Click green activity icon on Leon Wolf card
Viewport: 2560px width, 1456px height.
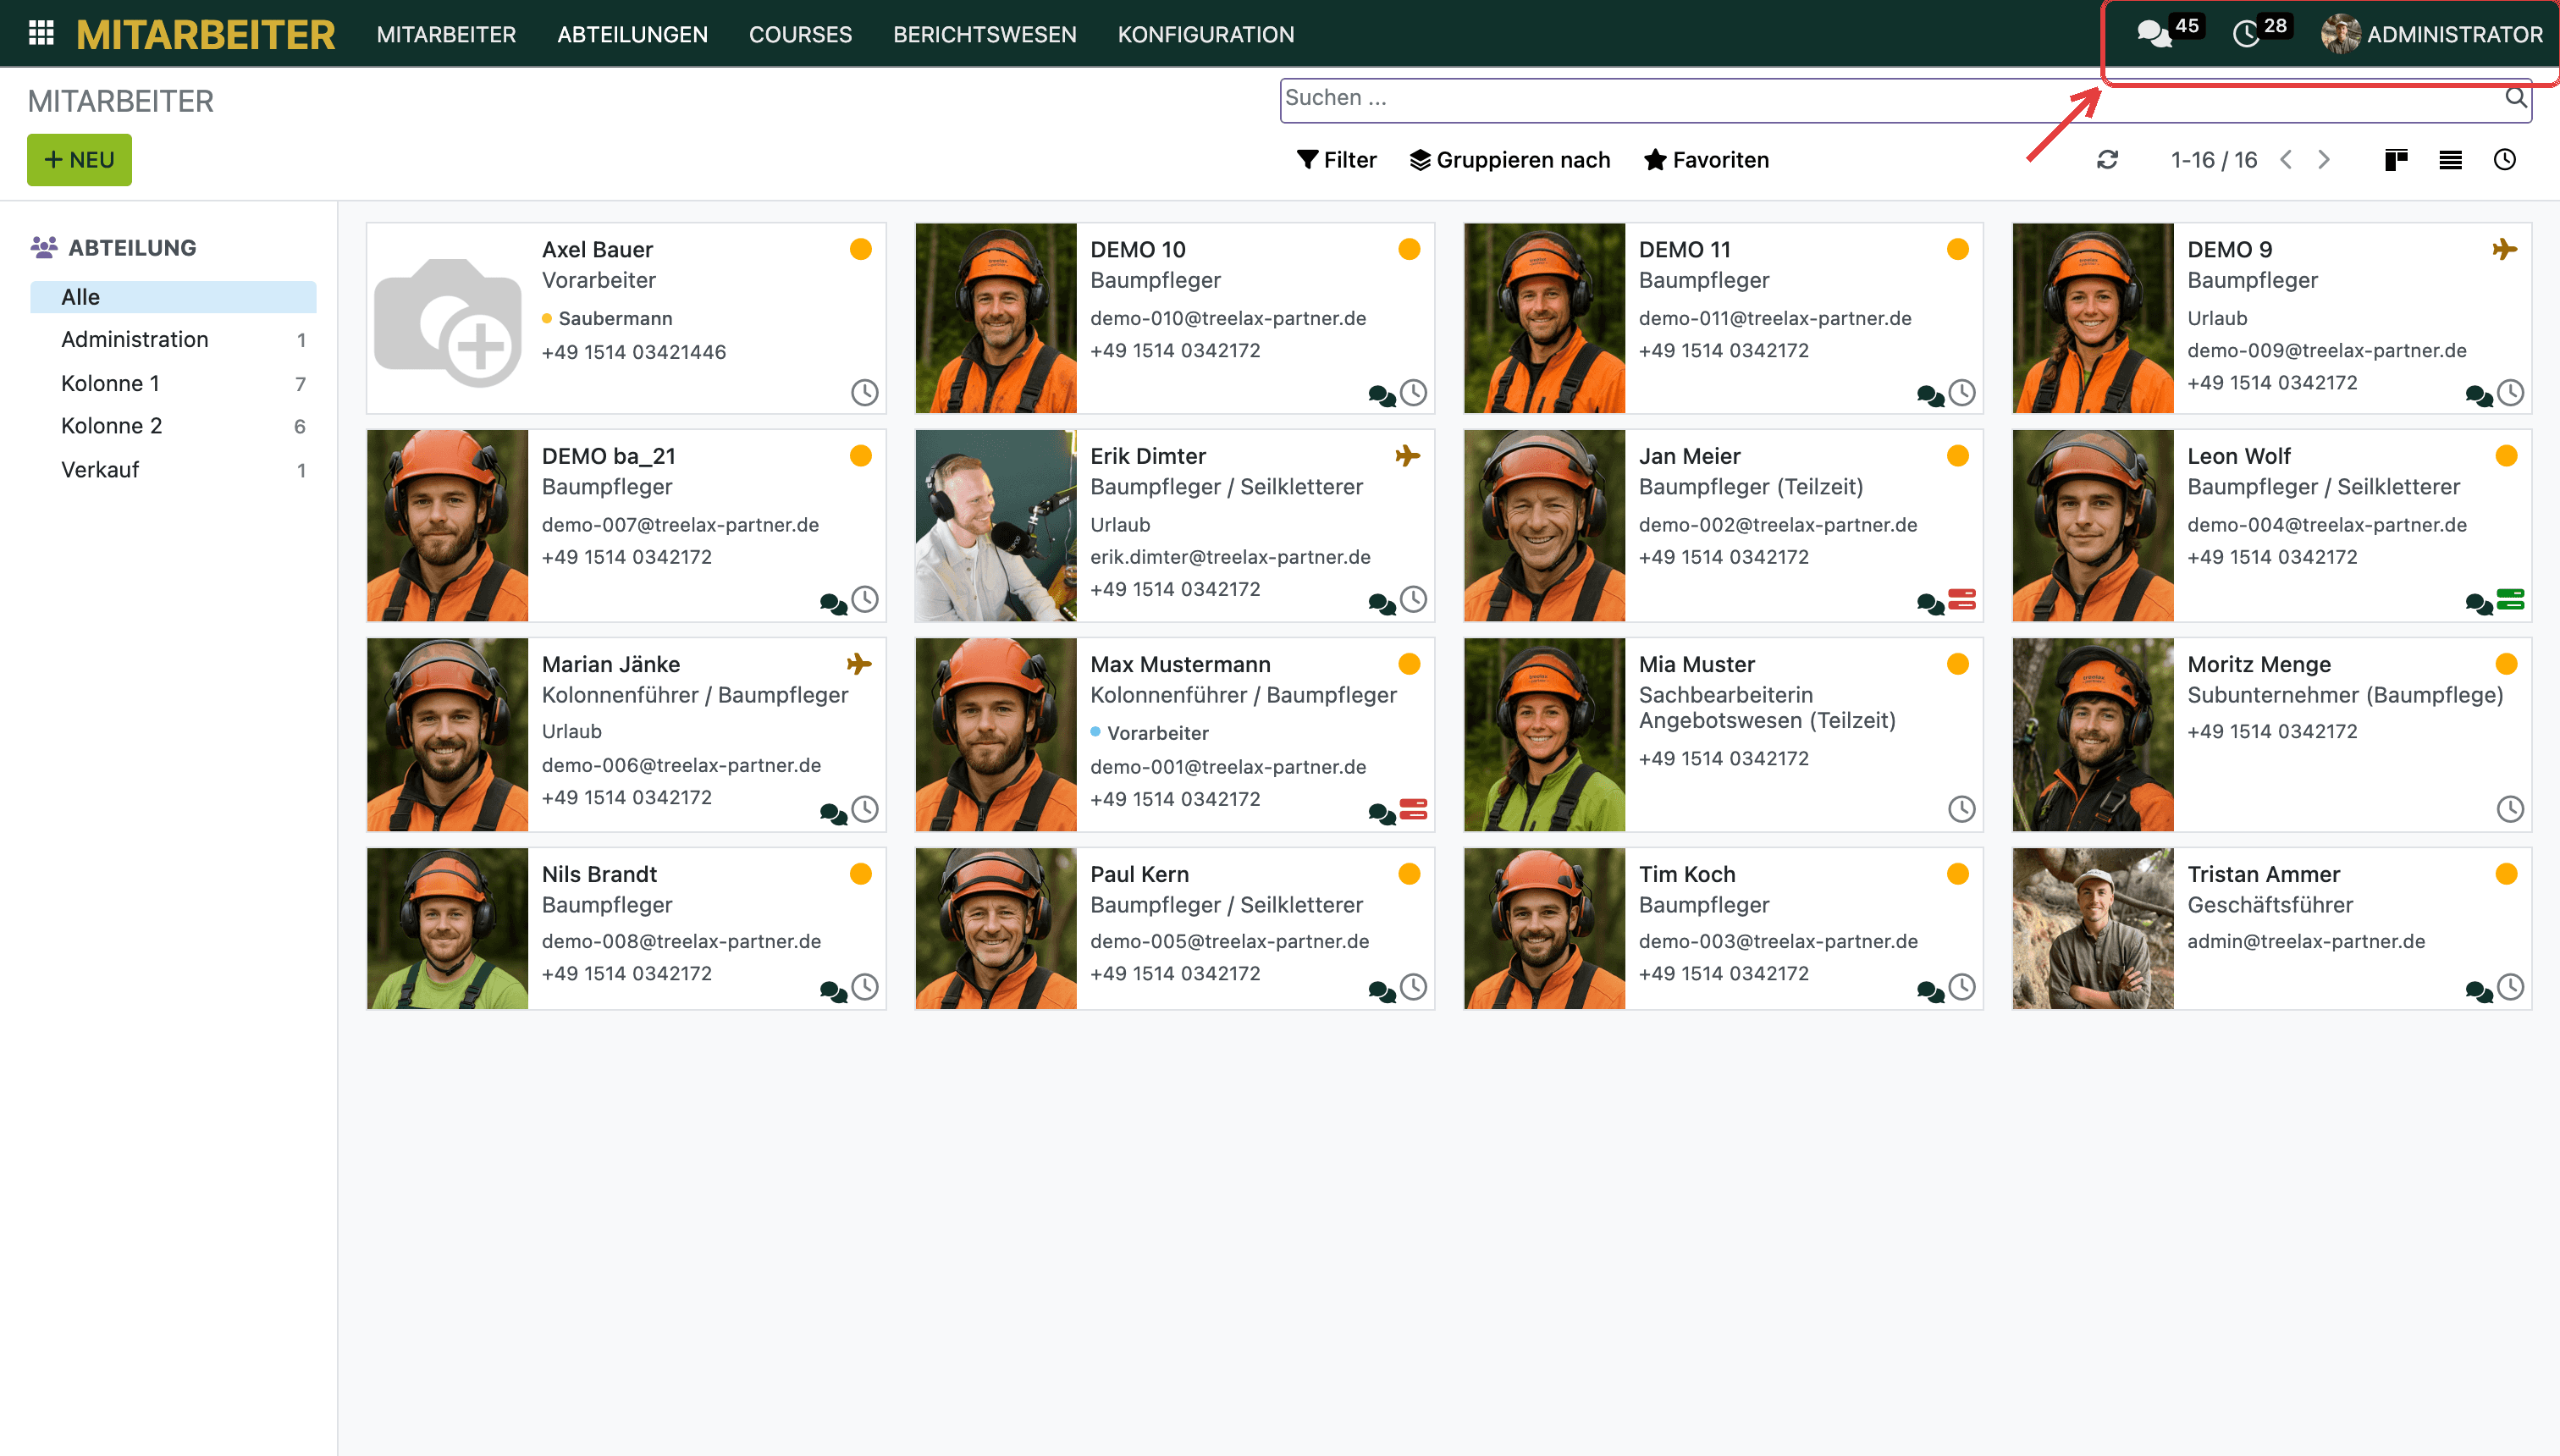click(x=2510, y=599)
